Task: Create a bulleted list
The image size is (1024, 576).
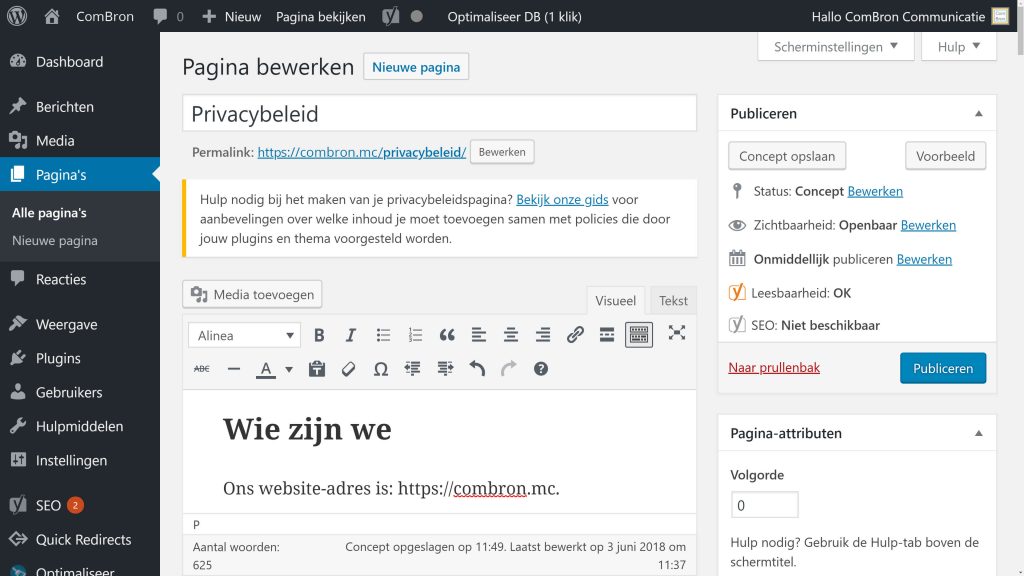Action: [x=383, y=335]
